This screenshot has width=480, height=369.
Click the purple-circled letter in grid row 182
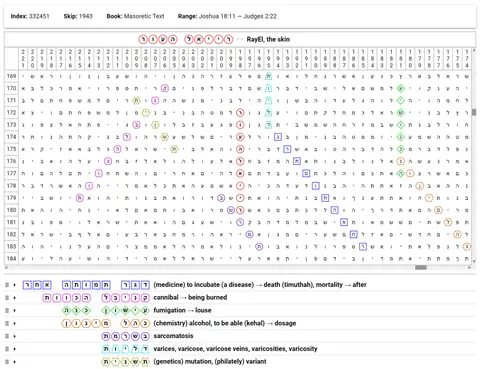(249, 234)
